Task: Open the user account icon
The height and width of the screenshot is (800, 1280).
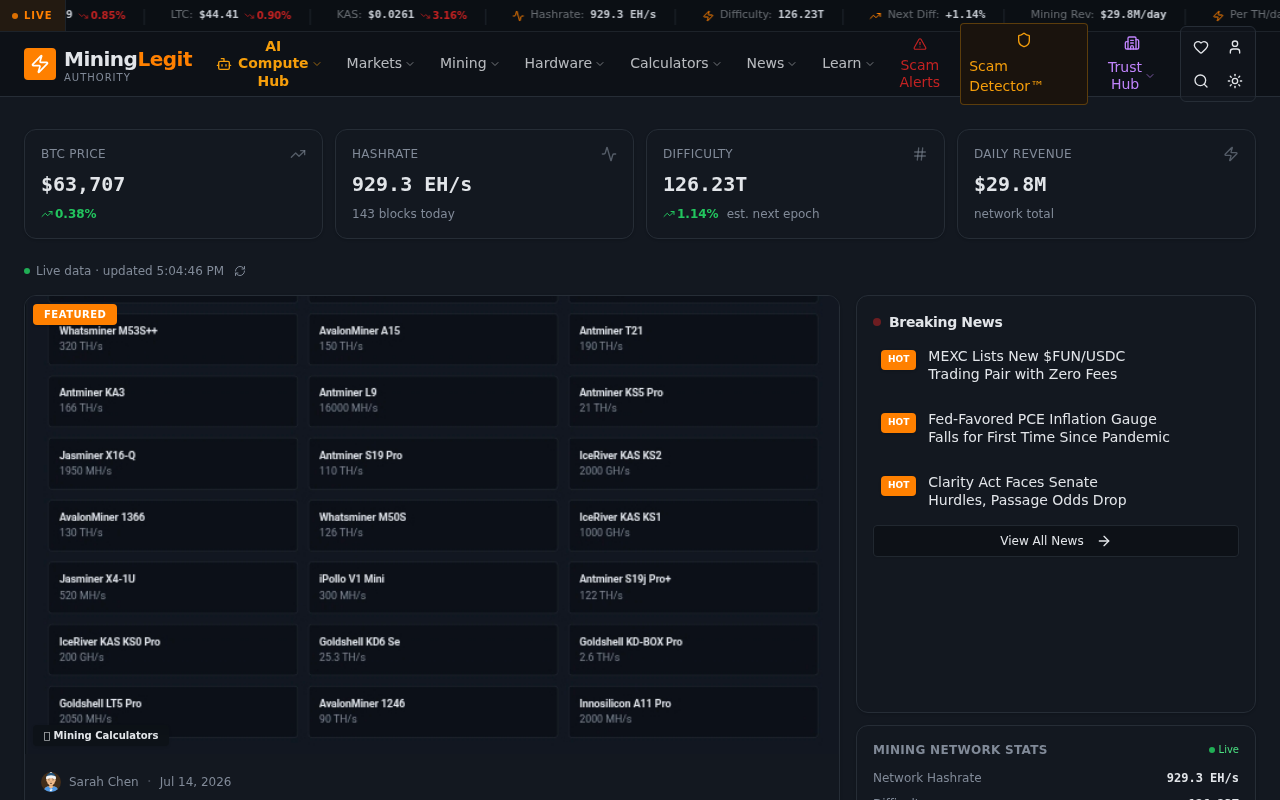Action: pyautogui.click(x=1235, y=47)
